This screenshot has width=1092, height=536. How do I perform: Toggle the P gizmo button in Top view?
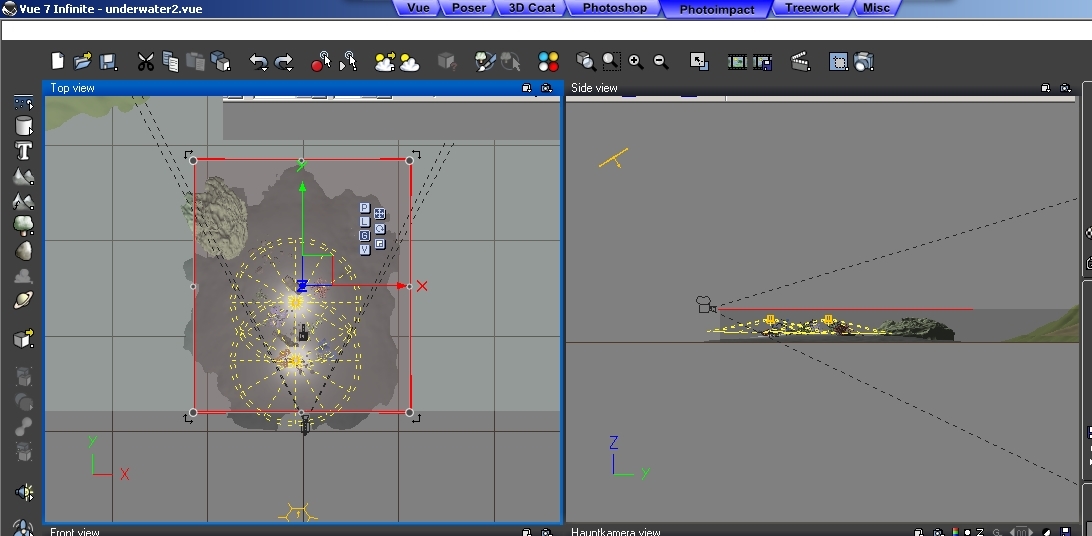(365, 208)
